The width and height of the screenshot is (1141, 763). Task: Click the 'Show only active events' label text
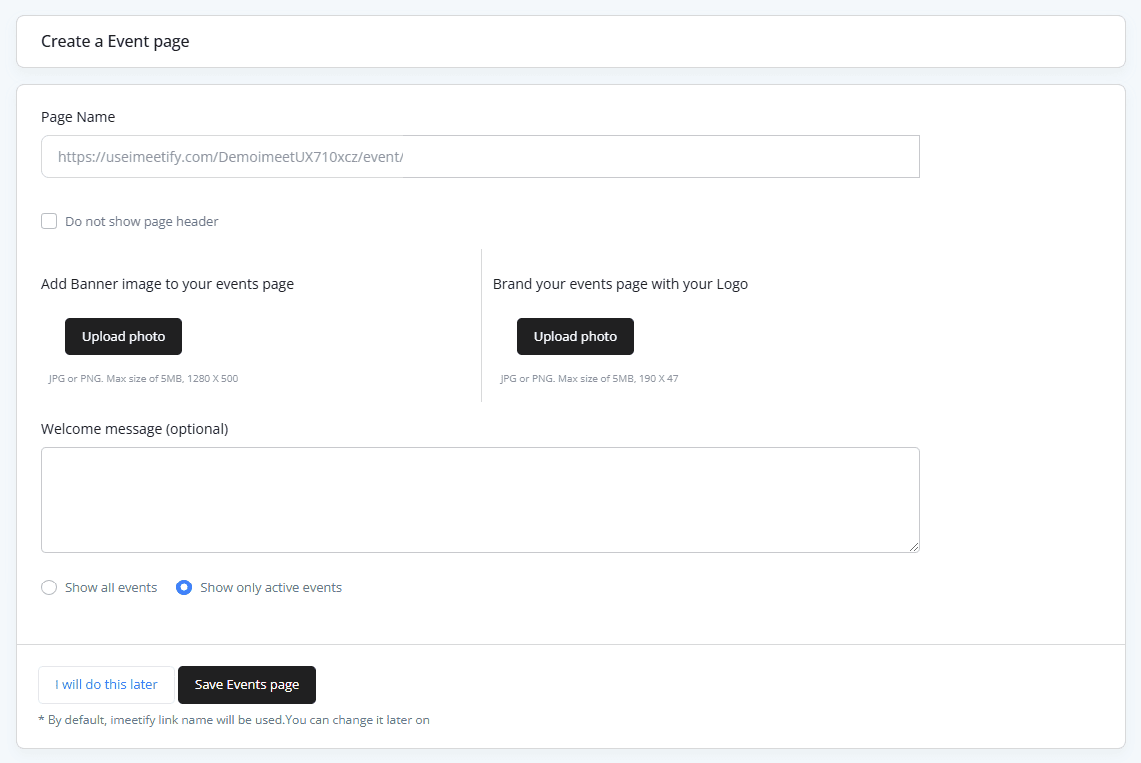click(x=271, y=588)
